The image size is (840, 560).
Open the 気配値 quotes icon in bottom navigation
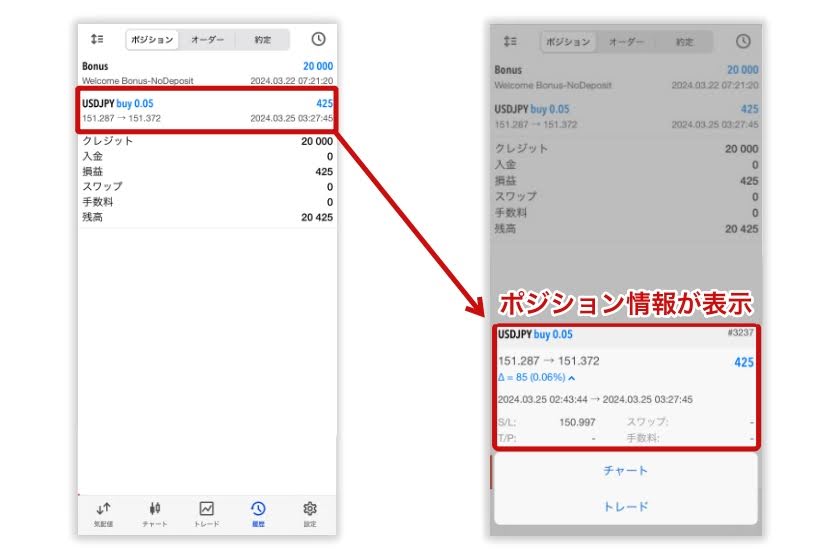pyautogui.click(x=104, y=512)
